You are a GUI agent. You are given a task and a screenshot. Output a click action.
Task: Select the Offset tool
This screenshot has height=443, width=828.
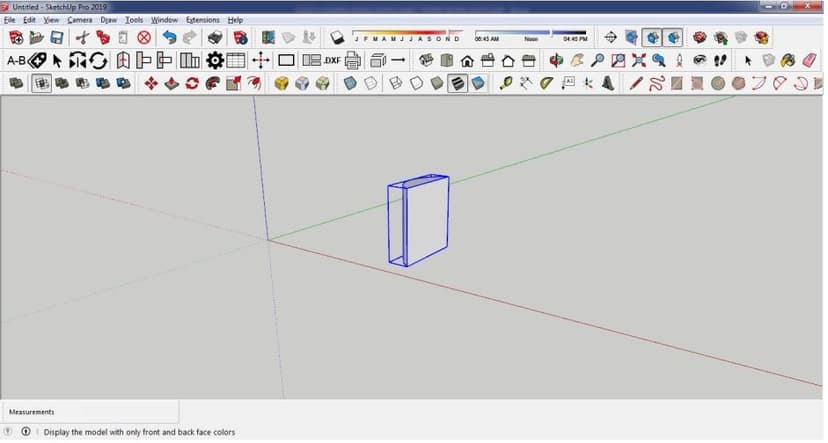click(254, 83)
